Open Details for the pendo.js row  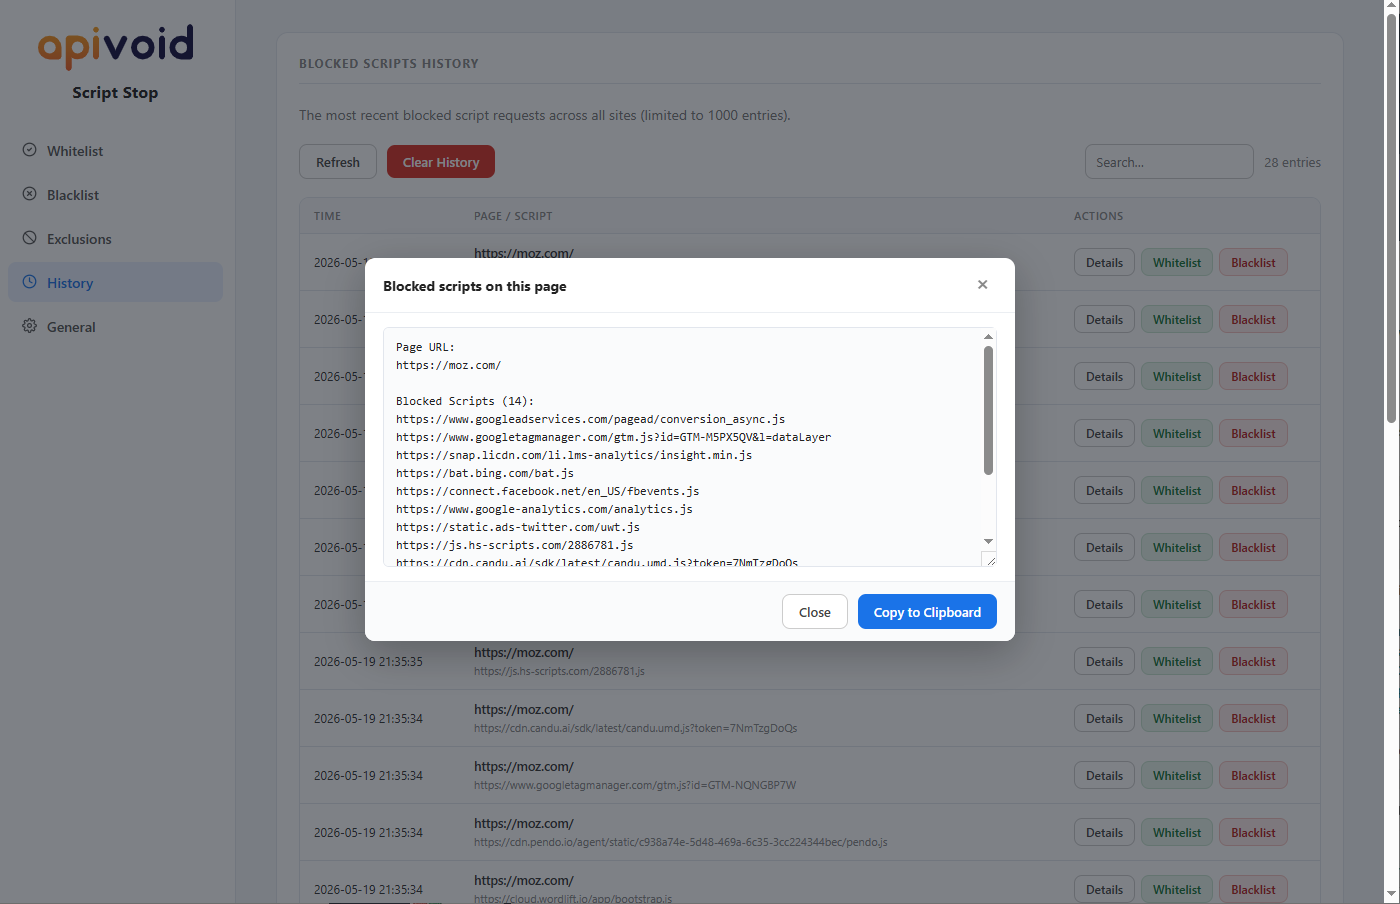(1104, 833)
